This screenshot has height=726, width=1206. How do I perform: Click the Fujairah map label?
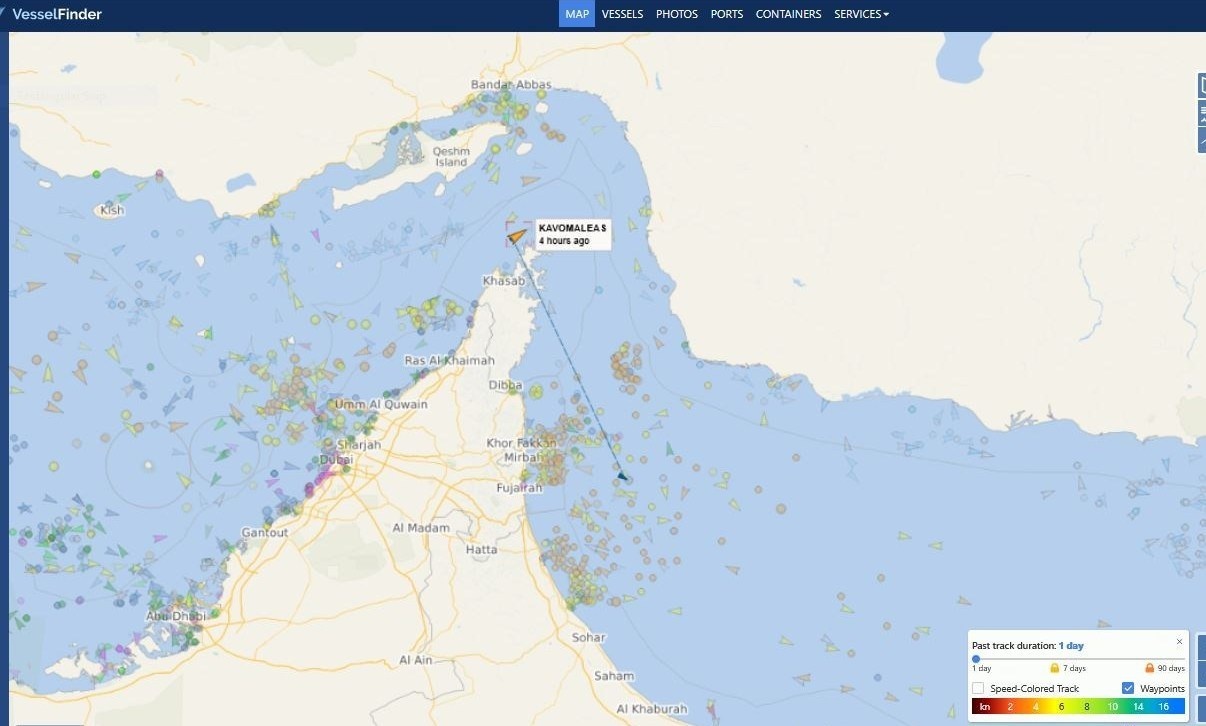pos(520,488)
